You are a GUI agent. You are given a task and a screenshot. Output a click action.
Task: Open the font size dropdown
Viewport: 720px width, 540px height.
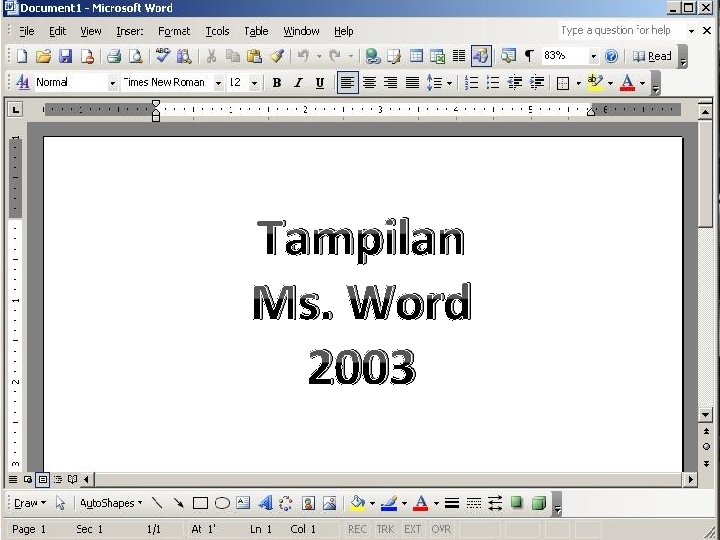click(x=254, y=83)
